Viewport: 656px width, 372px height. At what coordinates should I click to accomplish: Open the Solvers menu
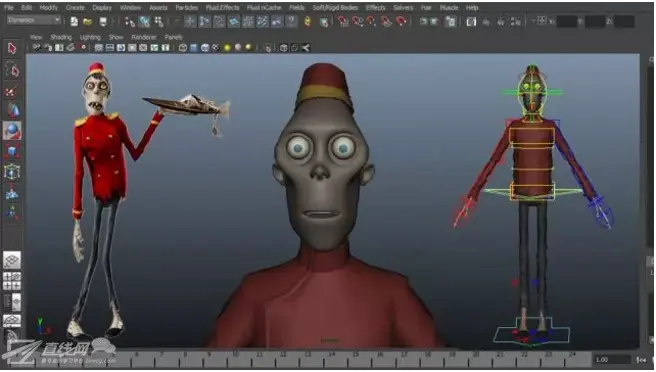click(403, 8)
